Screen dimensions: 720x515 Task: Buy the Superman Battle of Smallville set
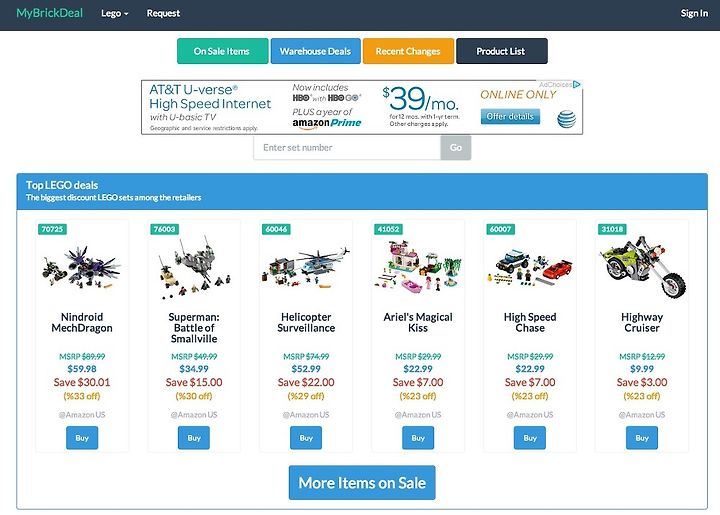click(x=194, y=438)
